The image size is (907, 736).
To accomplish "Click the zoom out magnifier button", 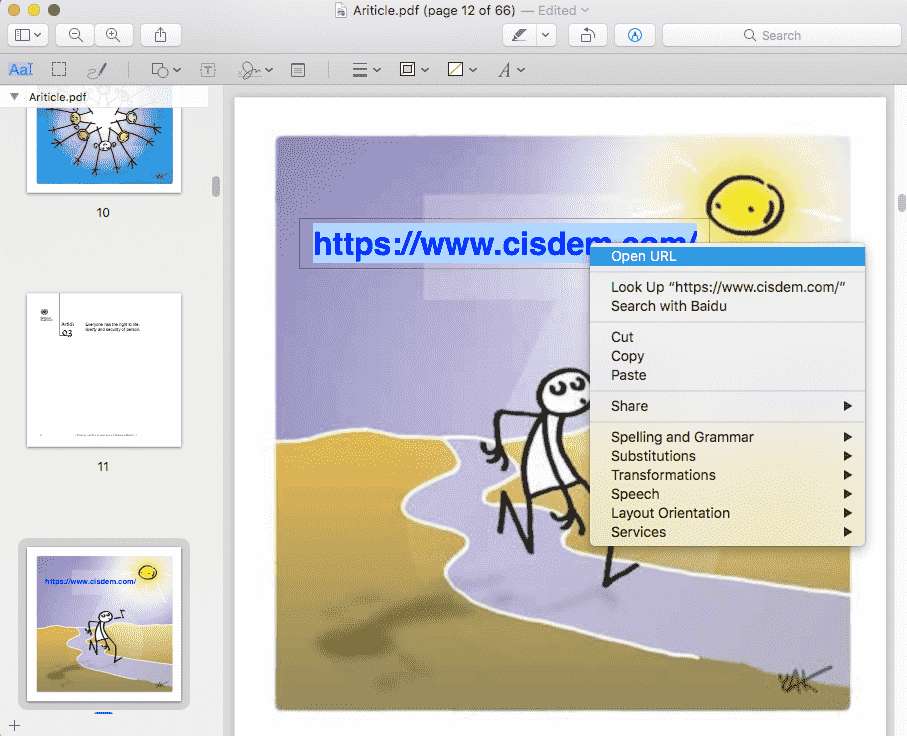I will (x=75, y=35).
